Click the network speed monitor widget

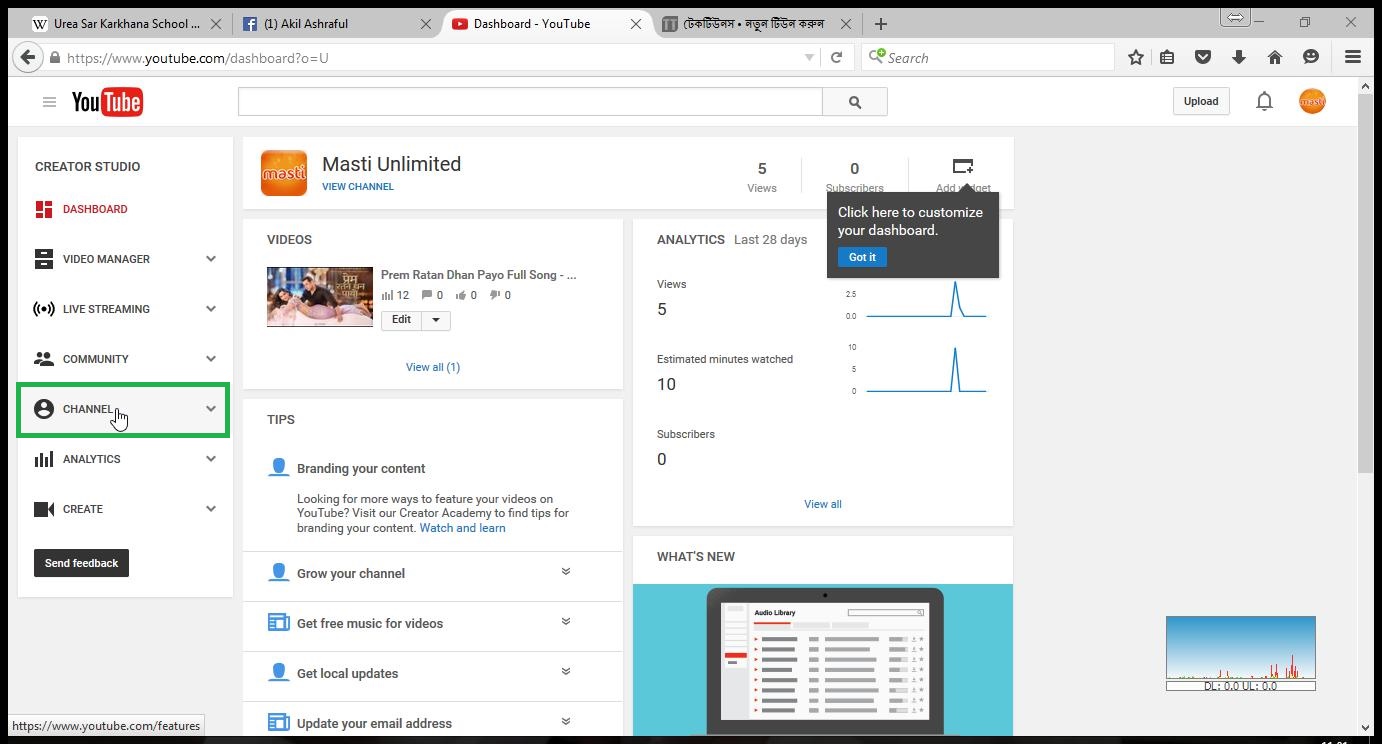pos(1241,653)
